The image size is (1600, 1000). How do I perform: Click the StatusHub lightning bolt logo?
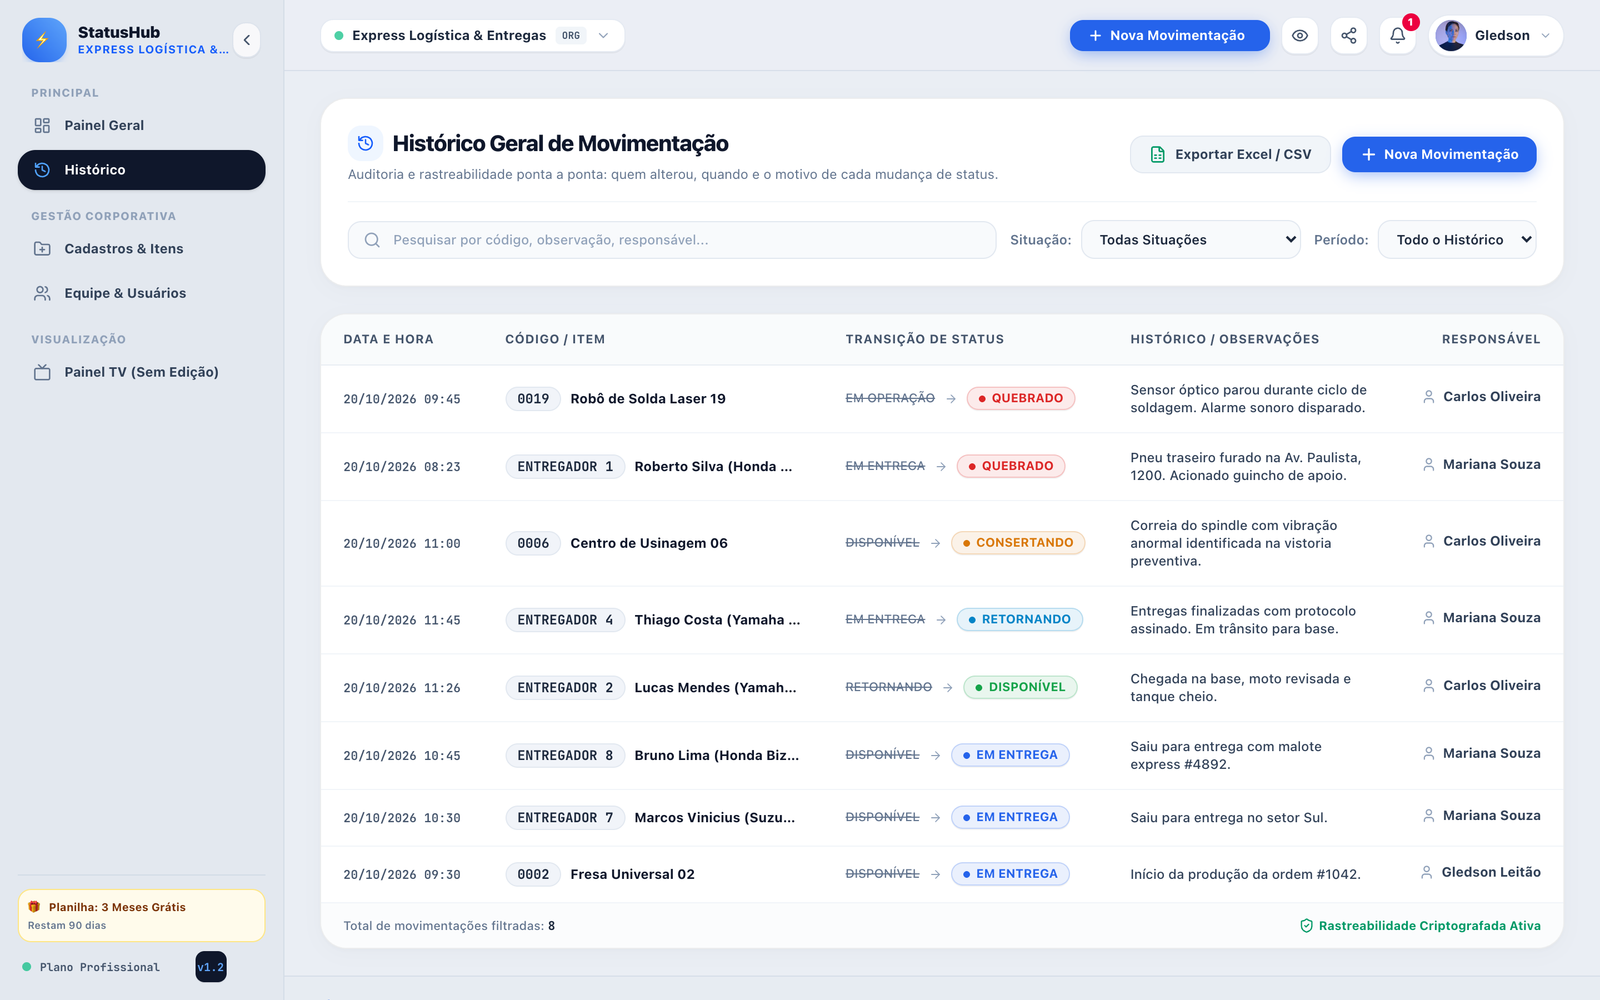(44, 40)
